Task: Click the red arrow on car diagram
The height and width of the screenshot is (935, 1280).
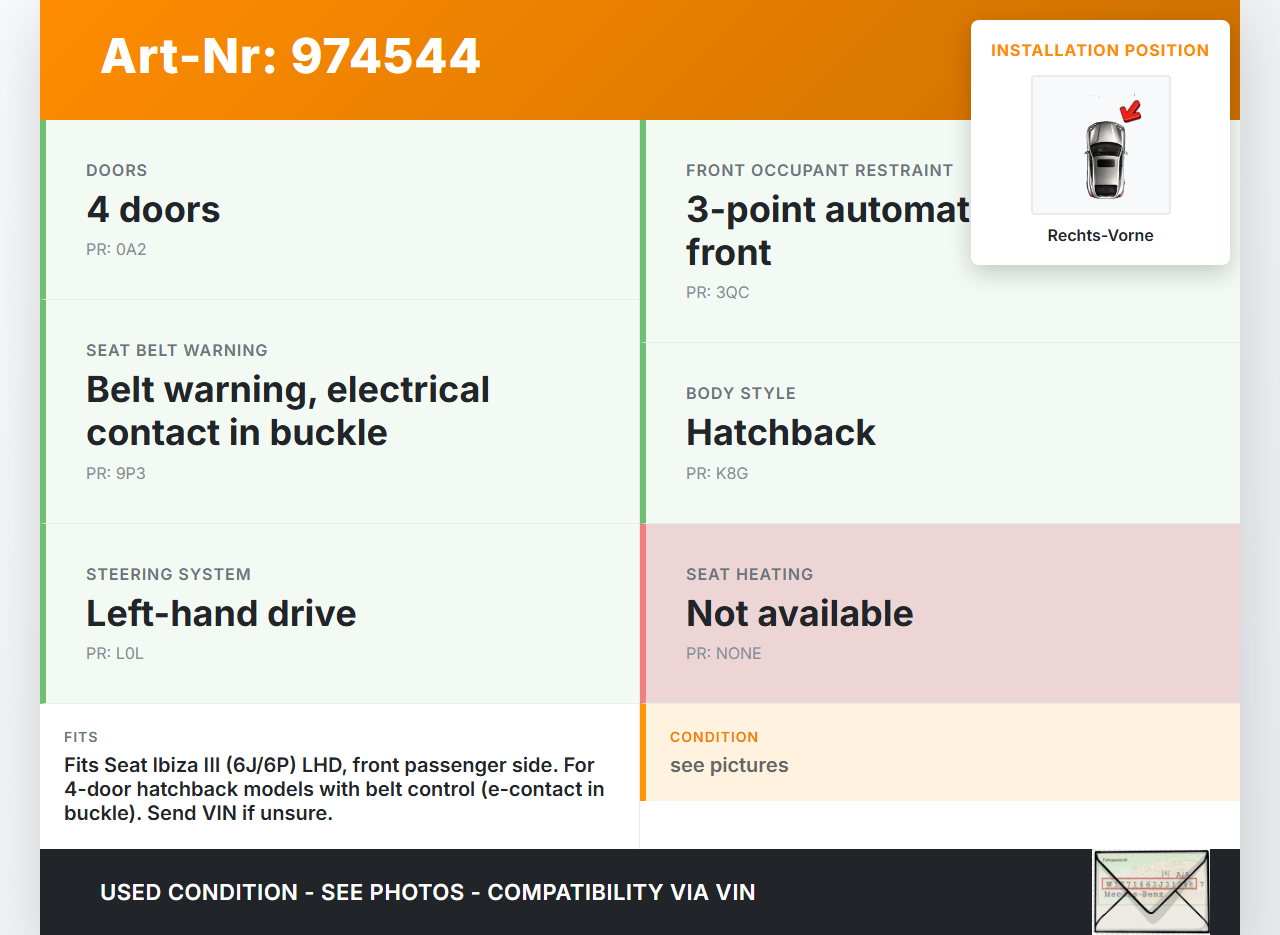Action: point(1131,110)
